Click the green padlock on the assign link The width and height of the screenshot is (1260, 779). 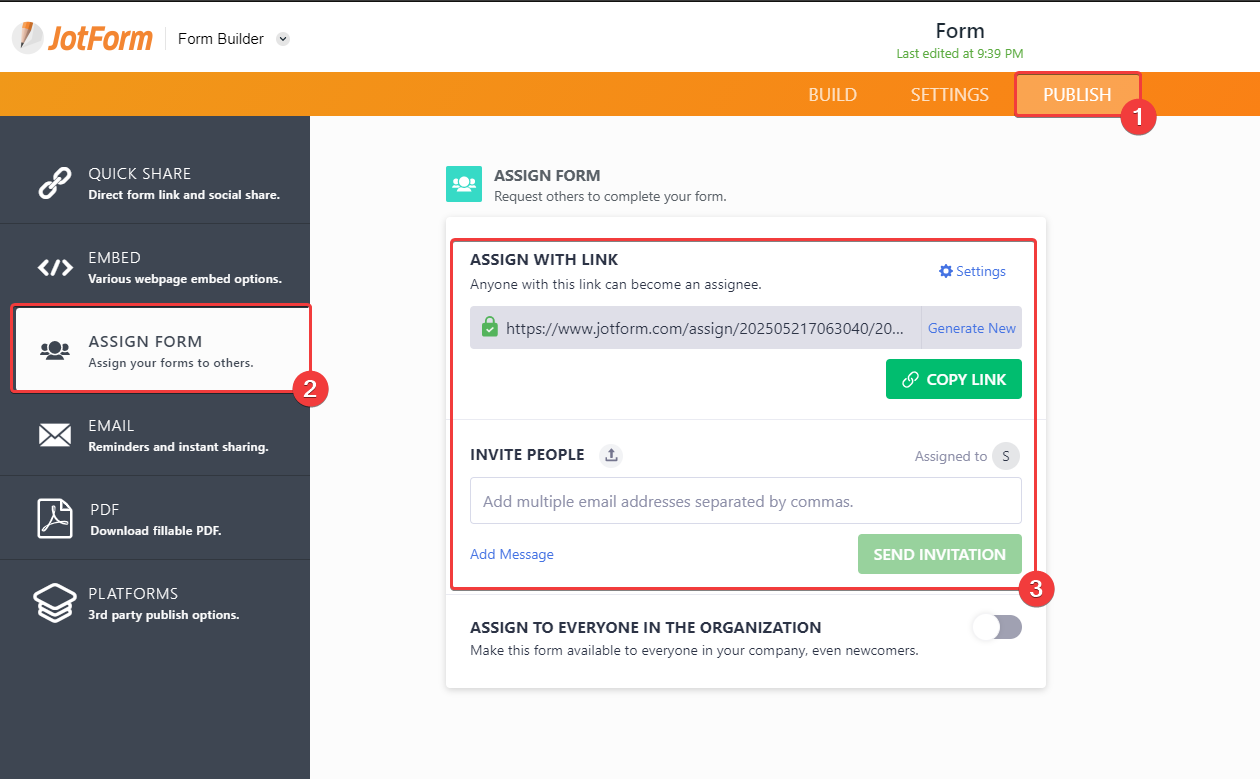489,327
